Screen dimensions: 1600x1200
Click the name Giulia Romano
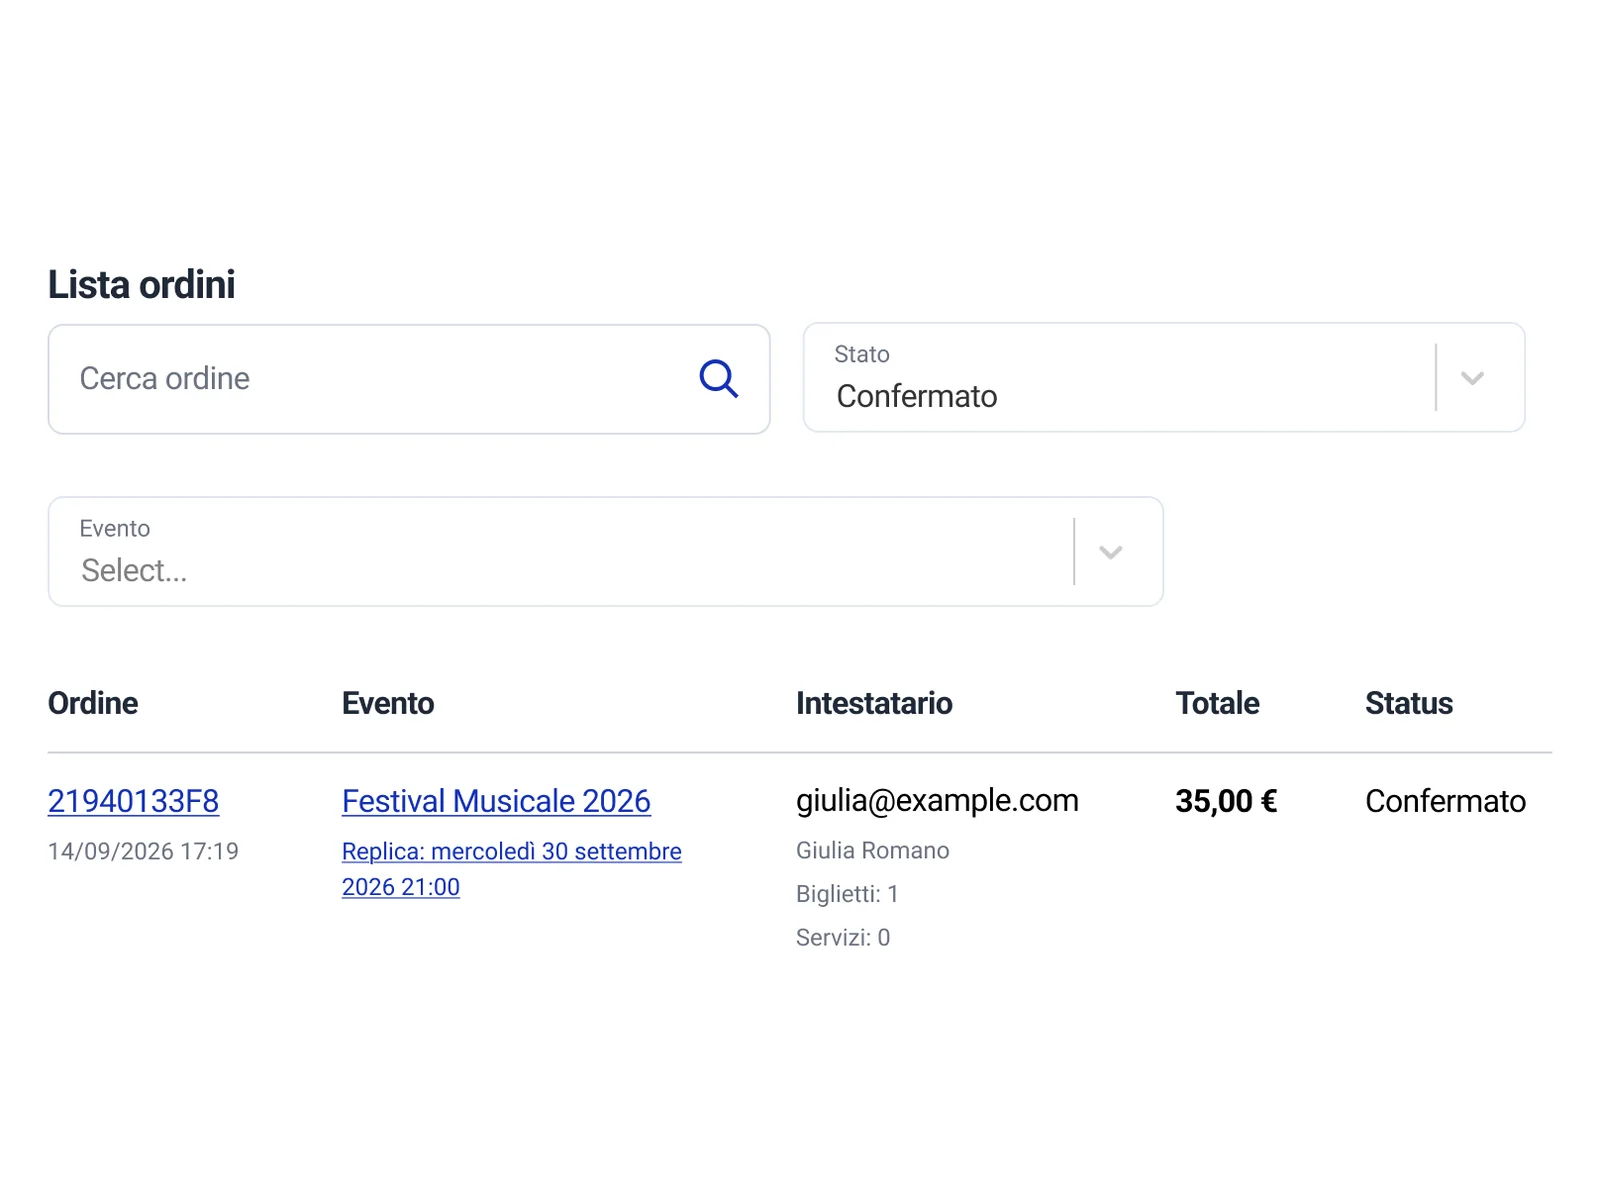(873, 850)
